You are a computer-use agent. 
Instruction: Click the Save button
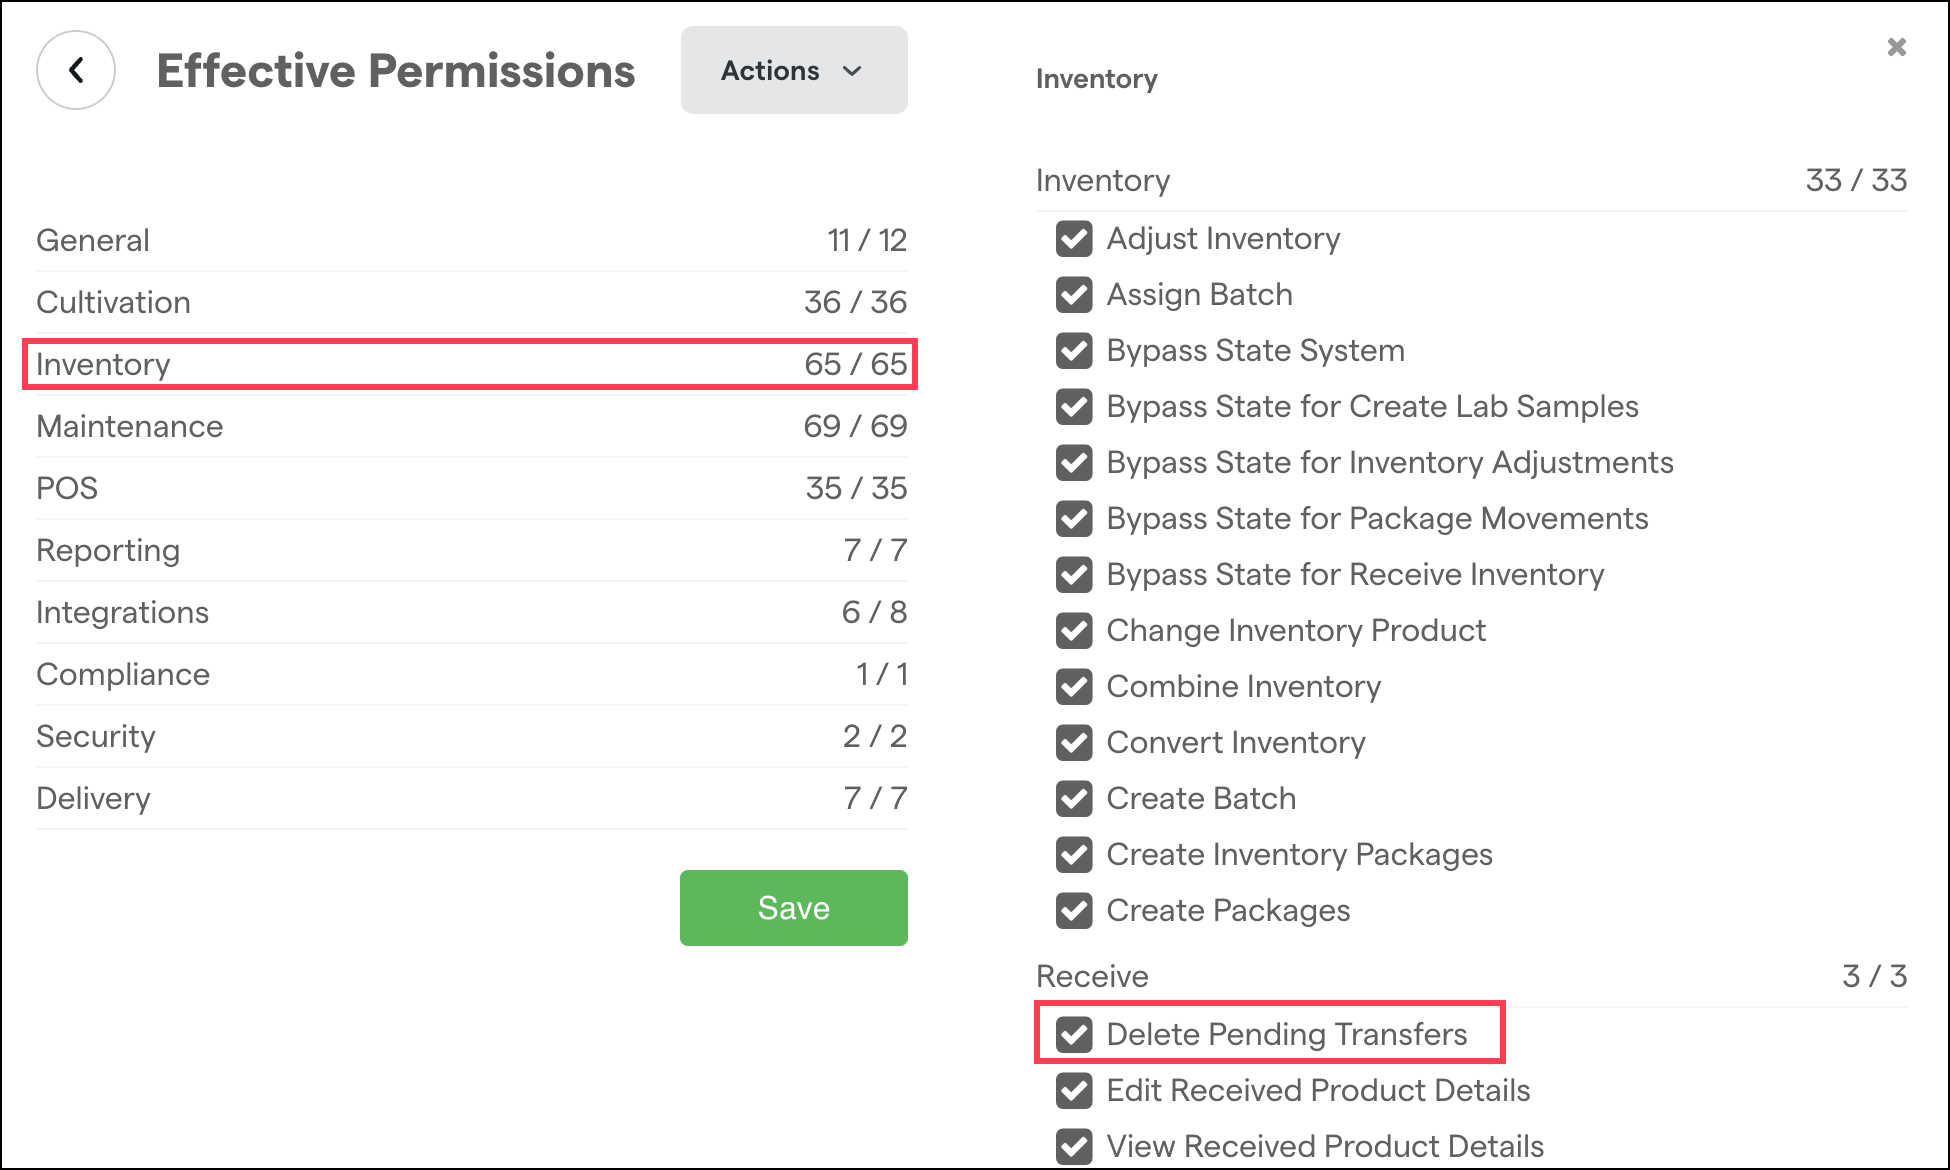point(793,907)
